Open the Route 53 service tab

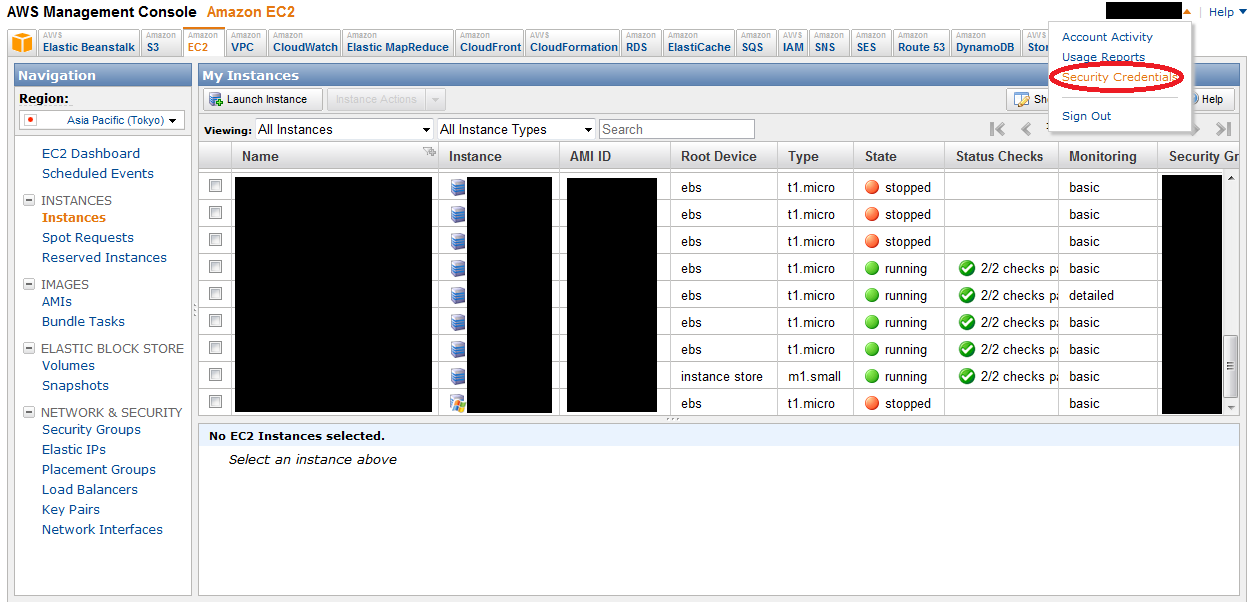point(921,43)
